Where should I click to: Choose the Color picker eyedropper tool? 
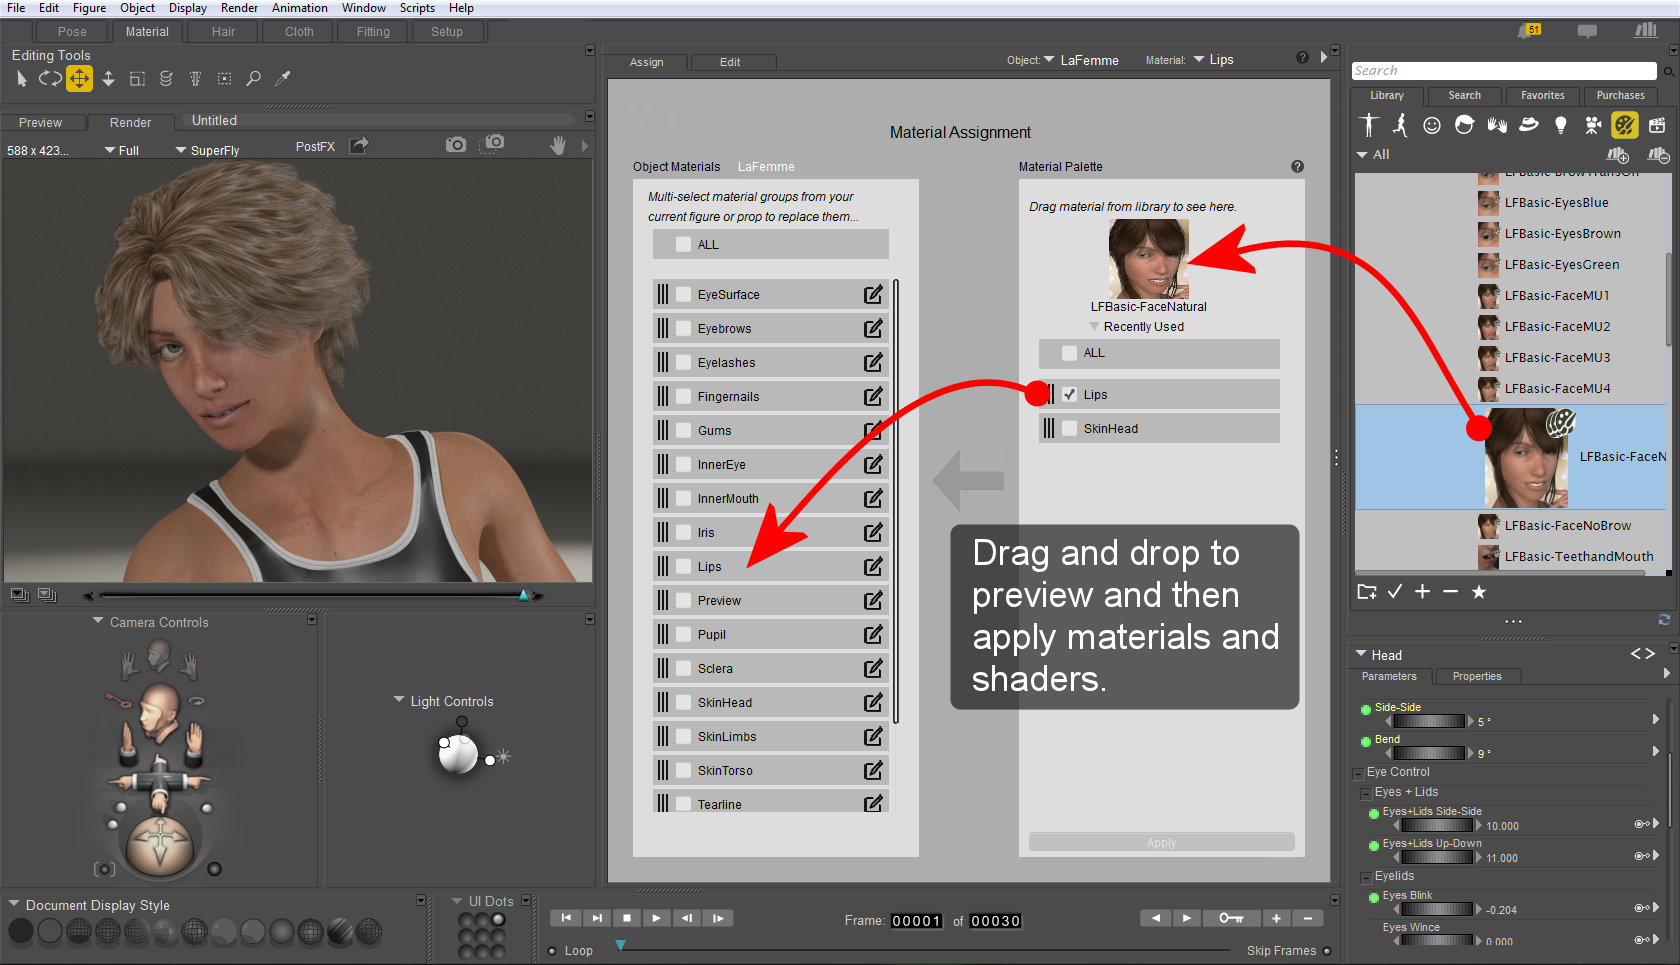[x=283, y=78]
